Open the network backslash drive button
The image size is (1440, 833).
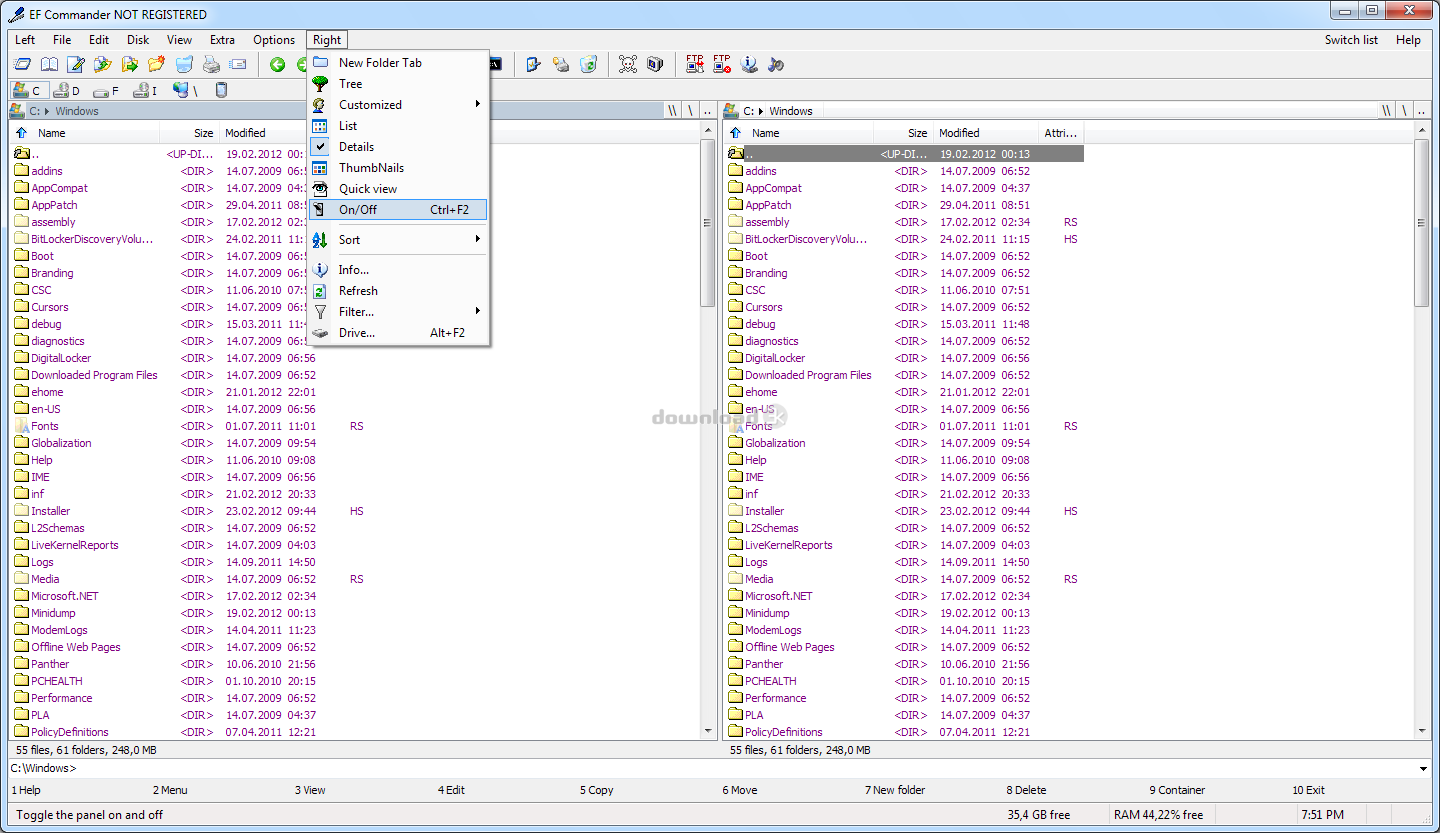tap(186, 90)
